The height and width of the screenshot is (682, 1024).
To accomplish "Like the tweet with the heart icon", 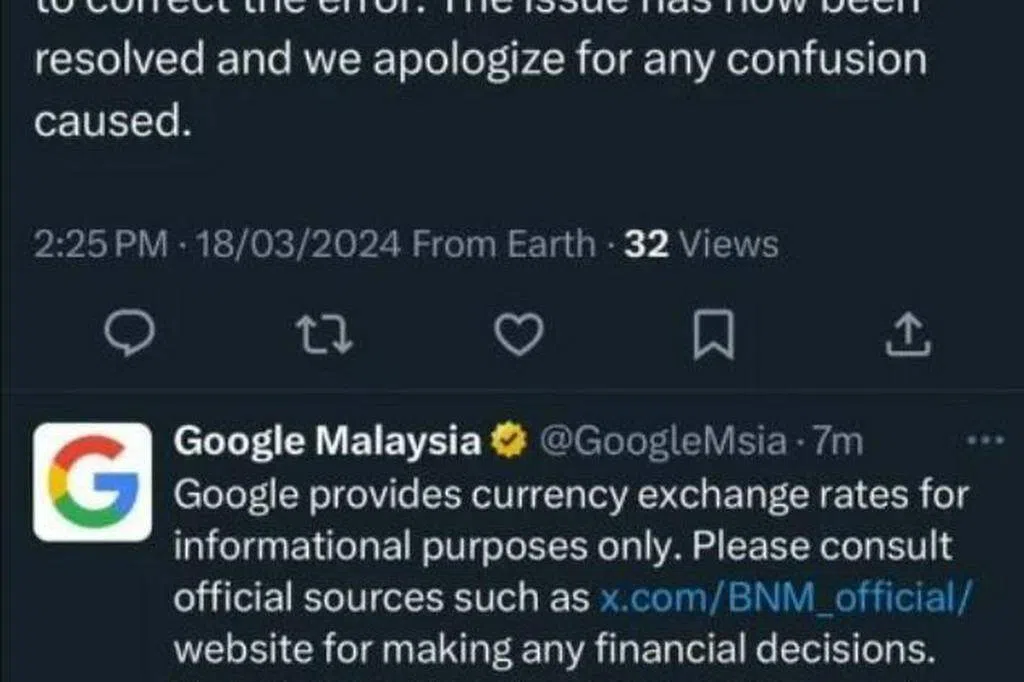I will 519,334.
